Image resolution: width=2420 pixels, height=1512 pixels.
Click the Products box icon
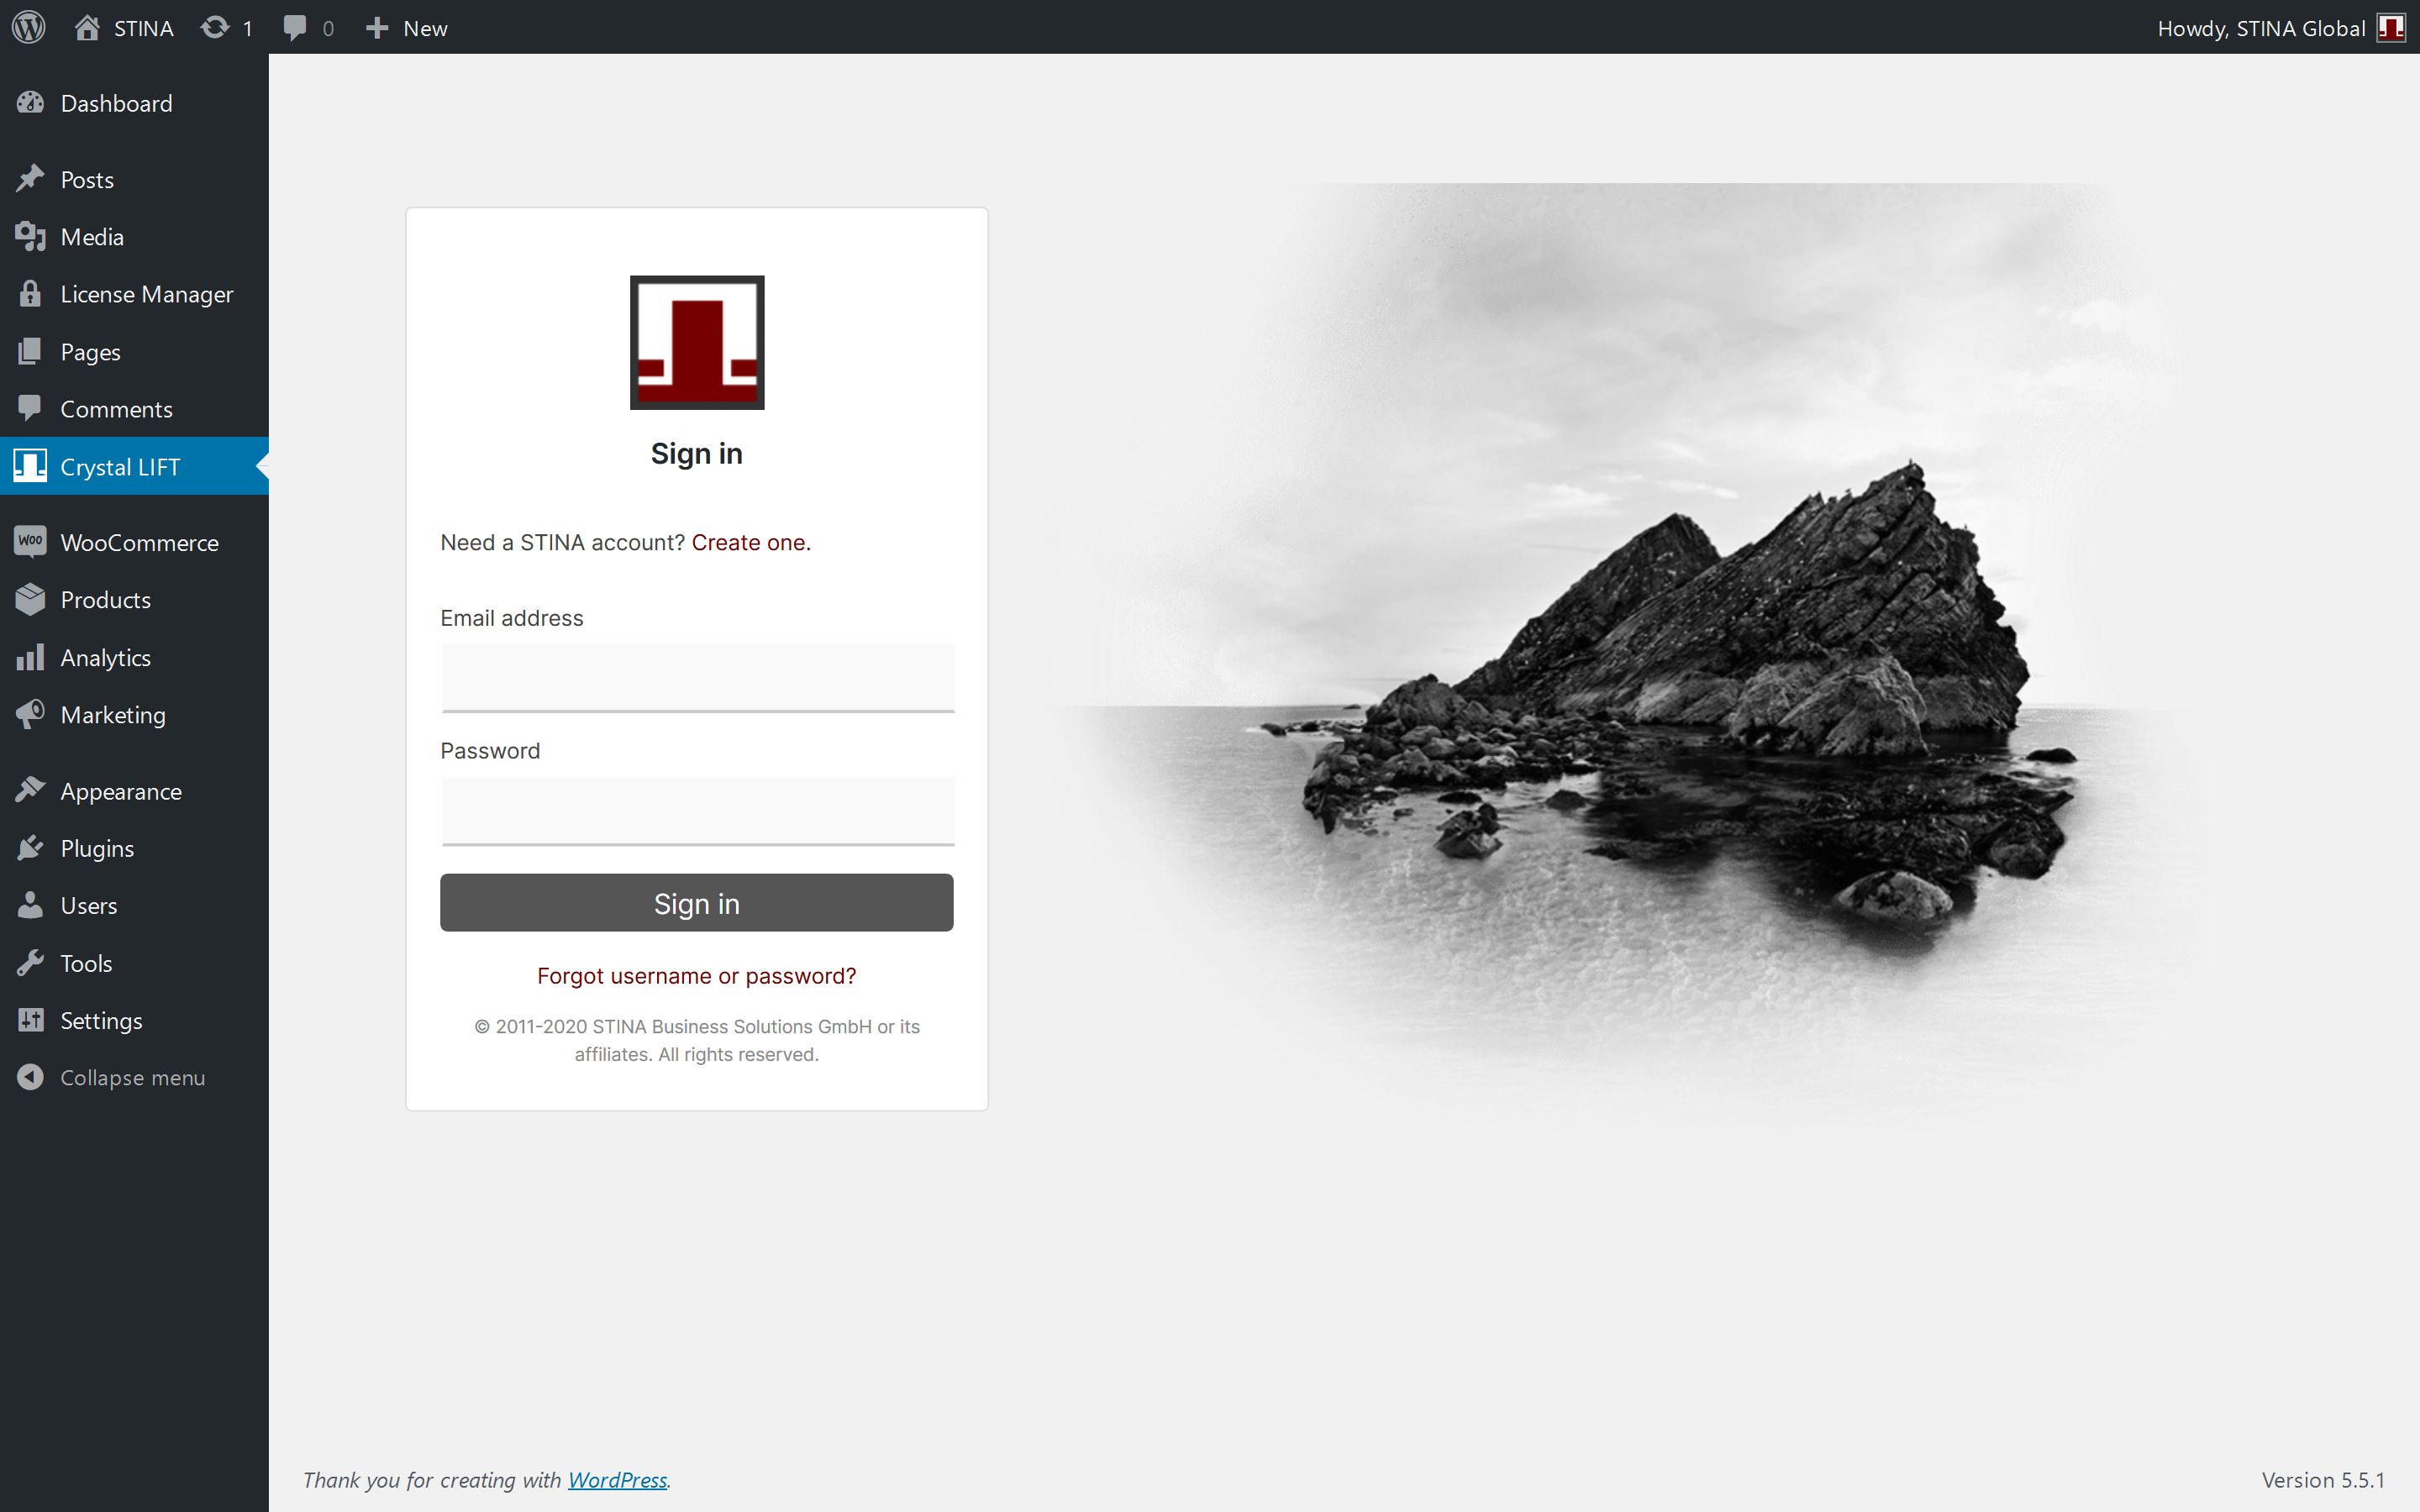point(30,599)
